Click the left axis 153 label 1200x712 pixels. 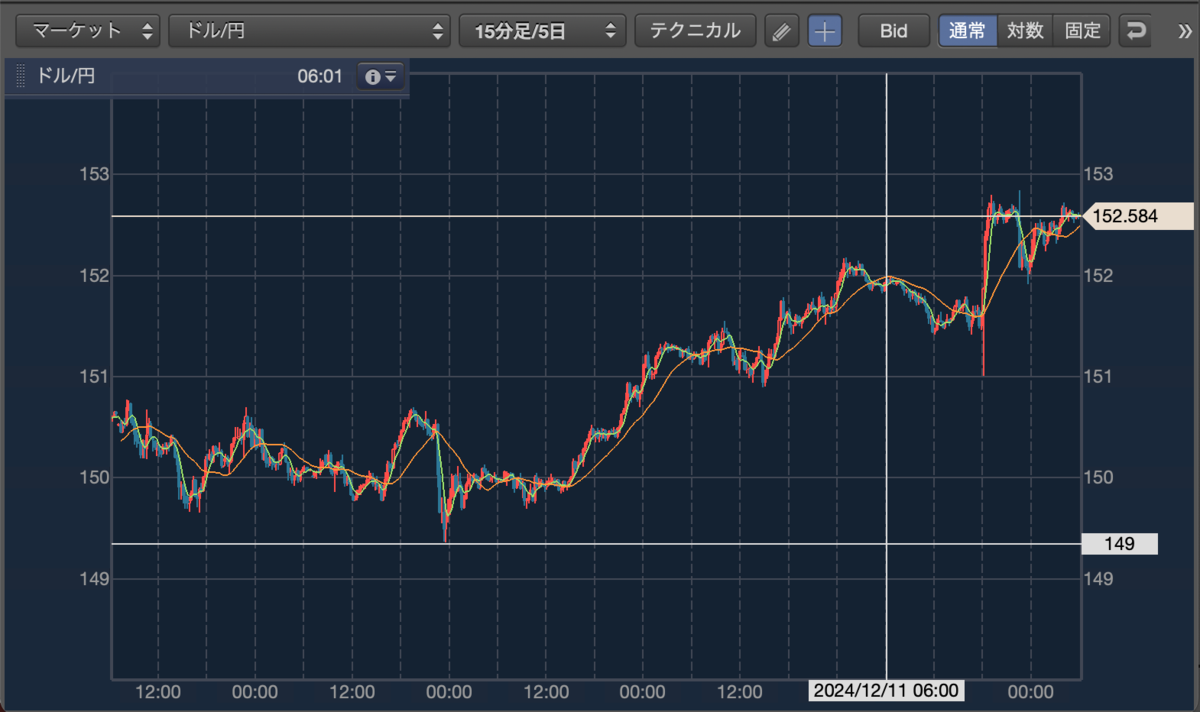tap(93, 174)
